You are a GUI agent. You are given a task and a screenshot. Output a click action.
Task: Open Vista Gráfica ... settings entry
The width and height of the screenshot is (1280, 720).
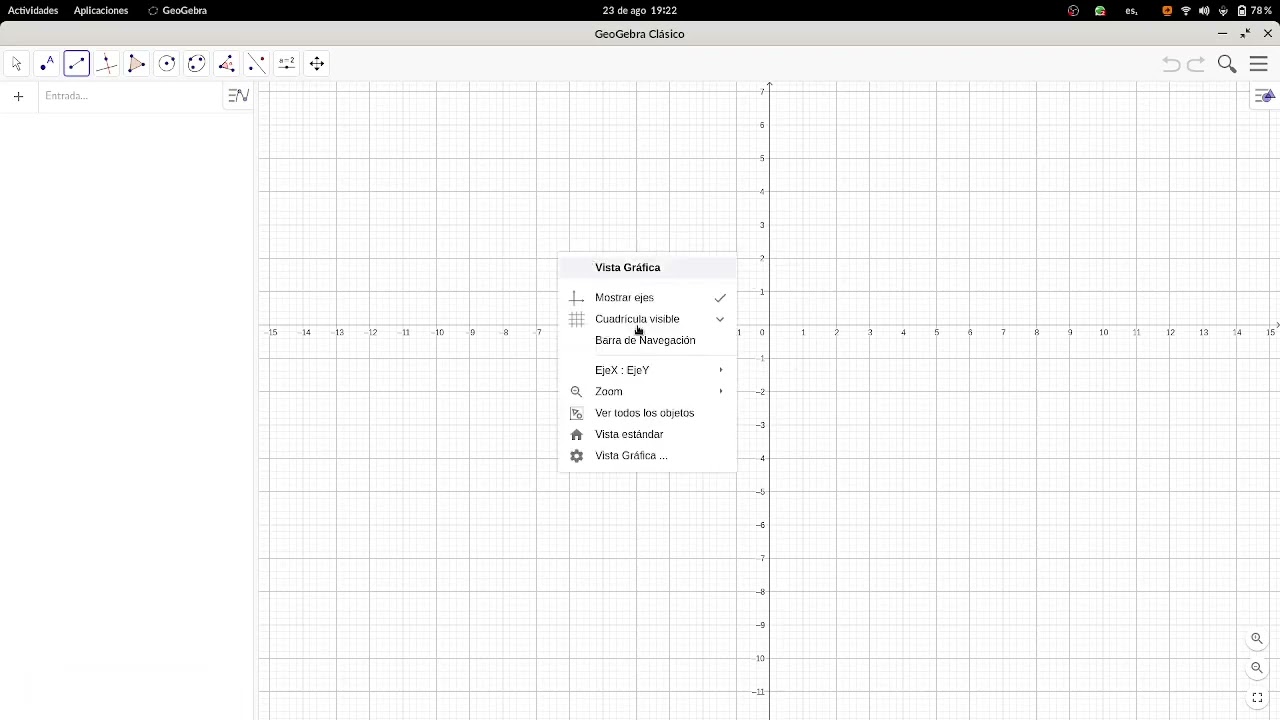pos(647,456)
